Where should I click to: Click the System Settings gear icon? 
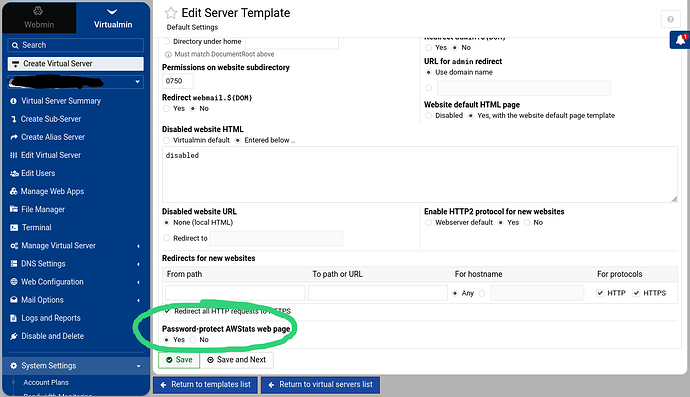(14, 366)
